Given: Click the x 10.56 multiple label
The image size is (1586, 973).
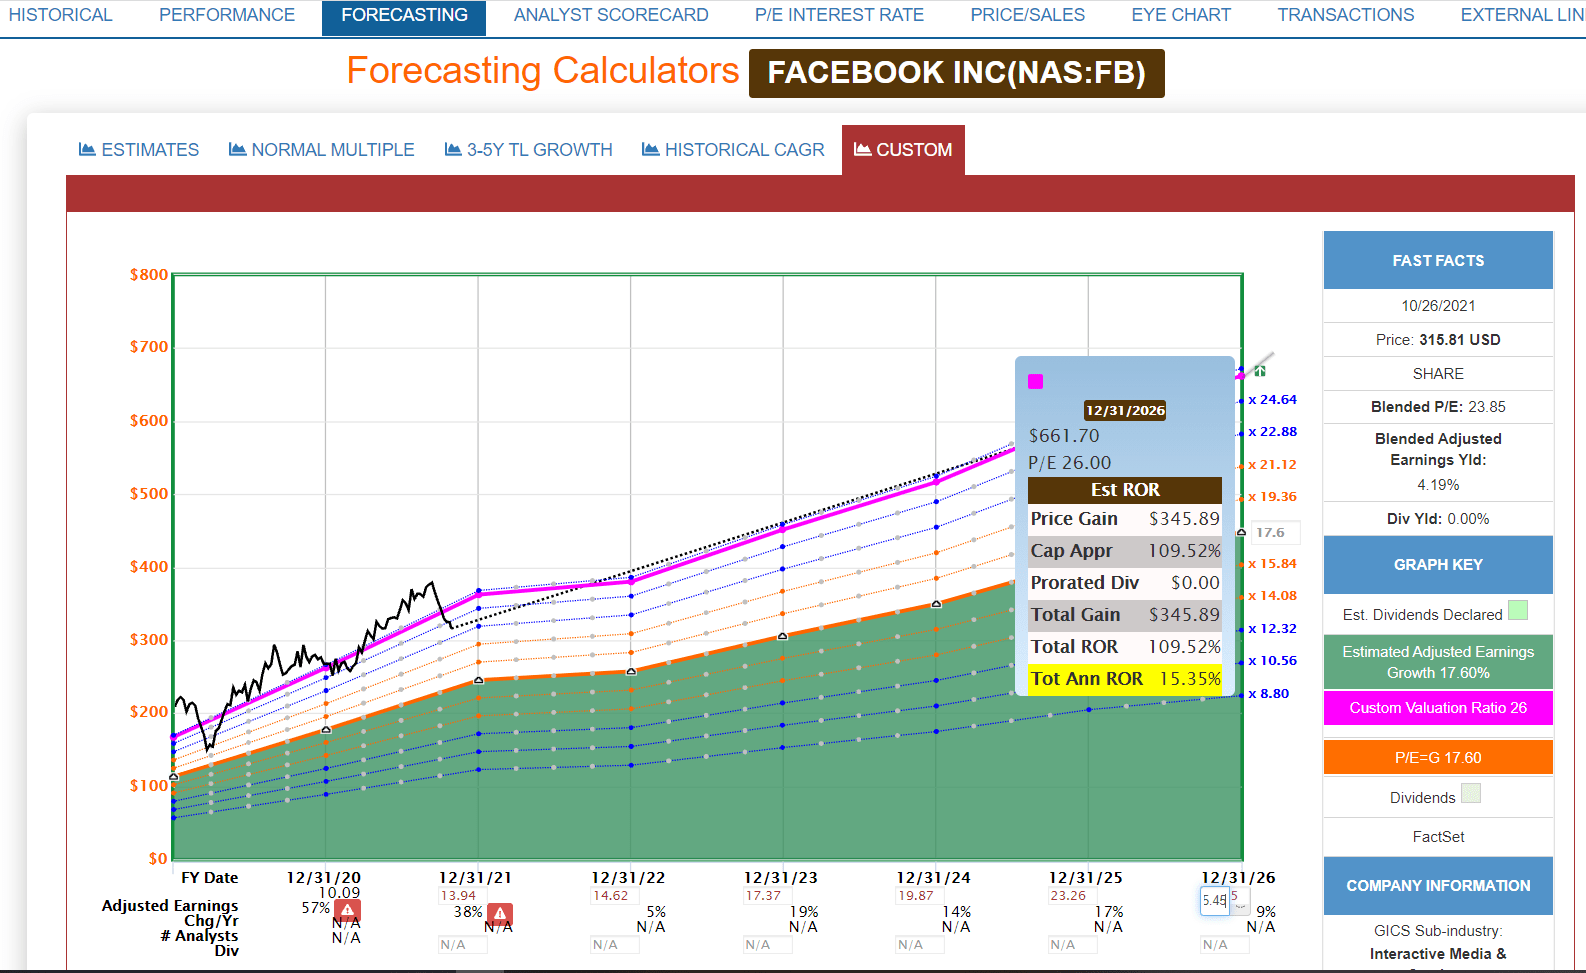Looking at the screenshot, I should coord(1272,661).
